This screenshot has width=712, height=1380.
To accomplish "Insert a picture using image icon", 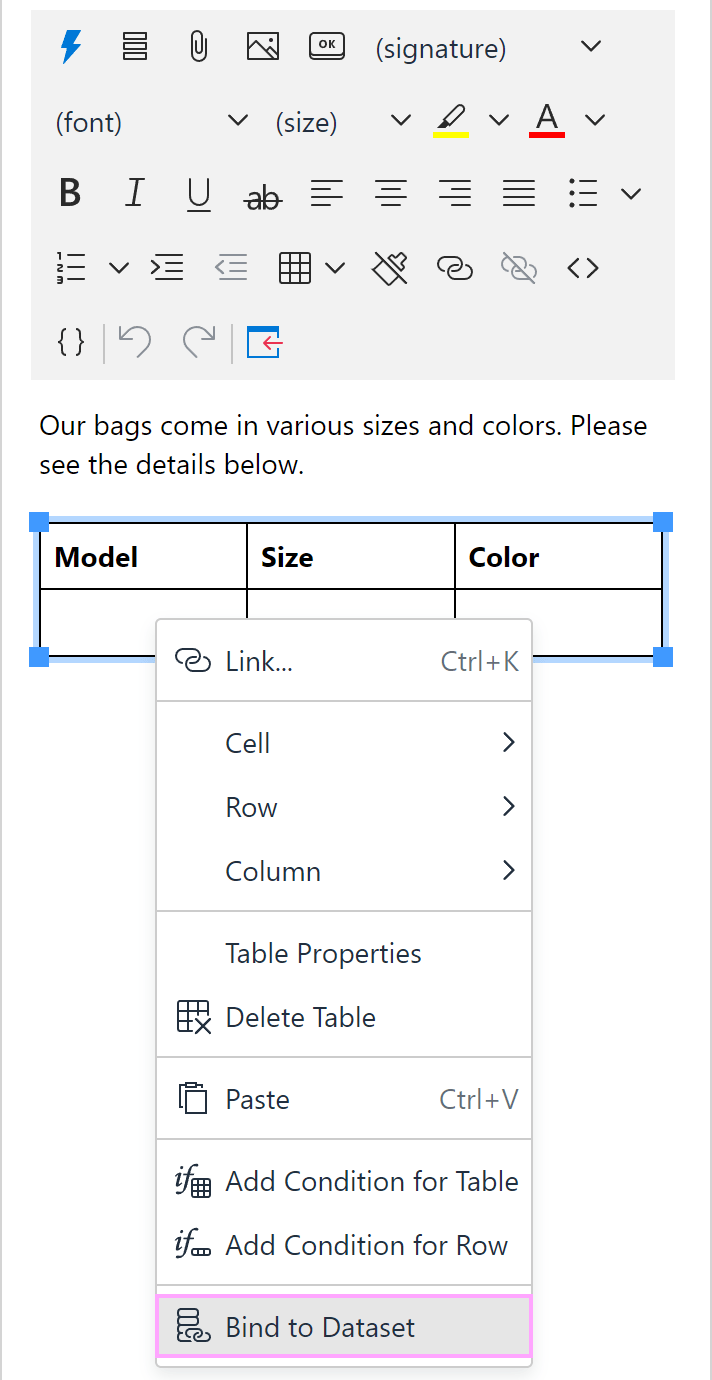I will [263, 46].
